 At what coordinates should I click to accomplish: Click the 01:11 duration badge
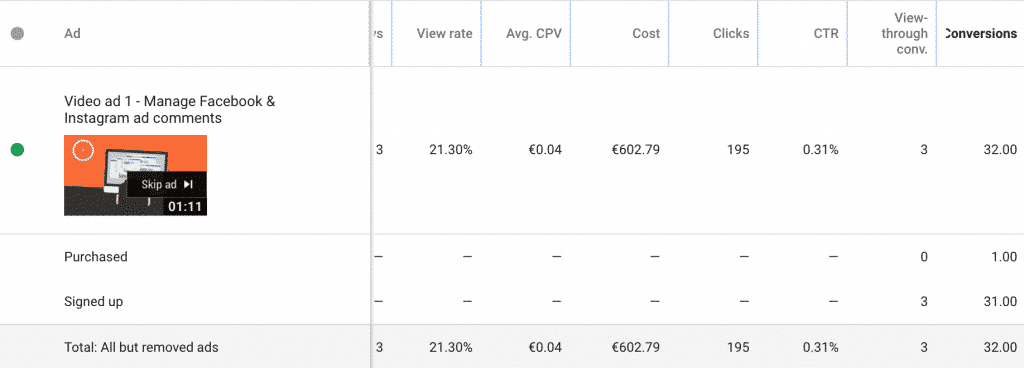coord(185,207)
